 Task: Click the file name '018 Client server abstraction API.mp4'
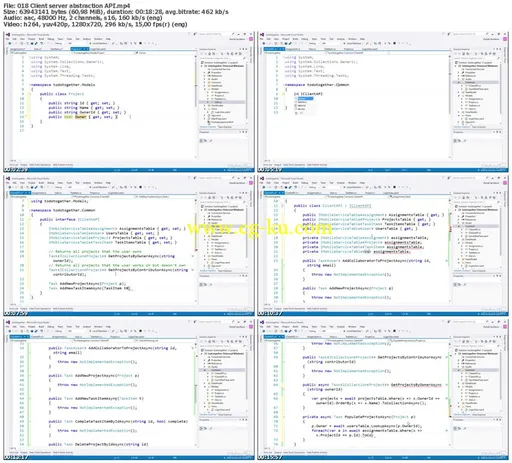(72, 6)
